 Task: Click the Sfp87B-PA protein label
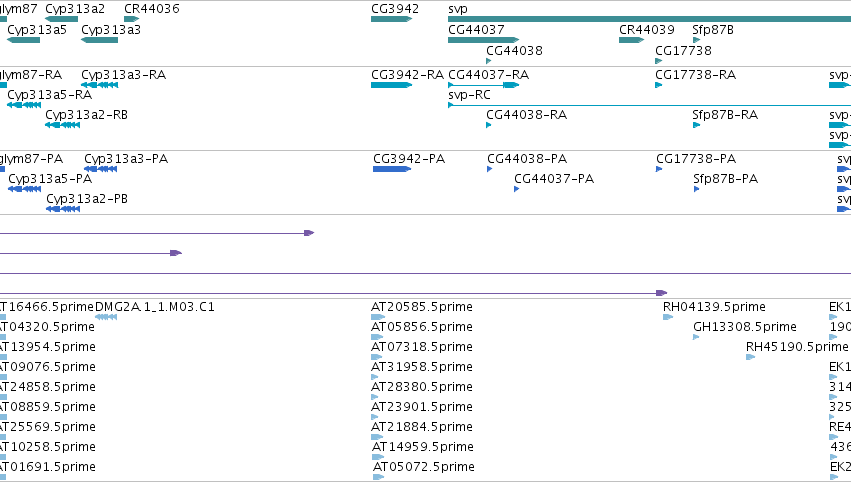(x=725, y=179)
